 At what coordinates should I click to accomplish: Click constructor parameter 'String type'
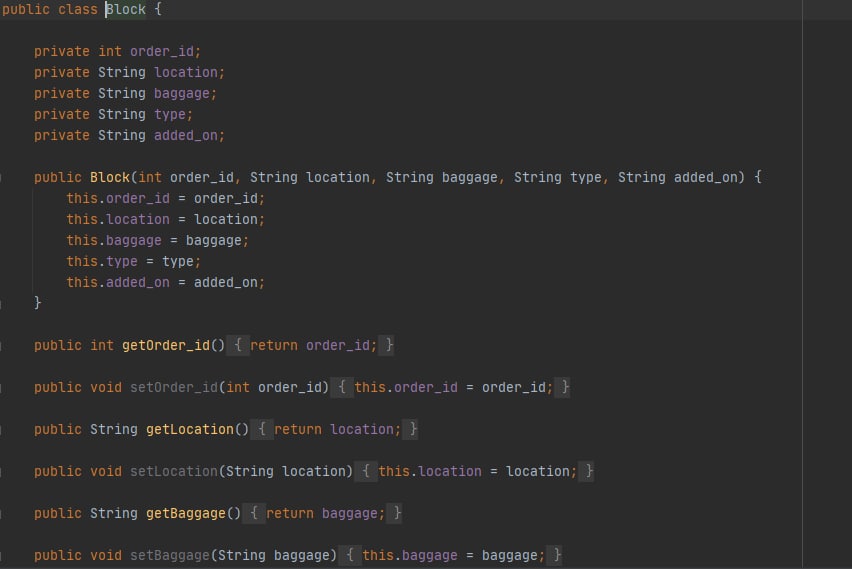[x=558, y=178]
